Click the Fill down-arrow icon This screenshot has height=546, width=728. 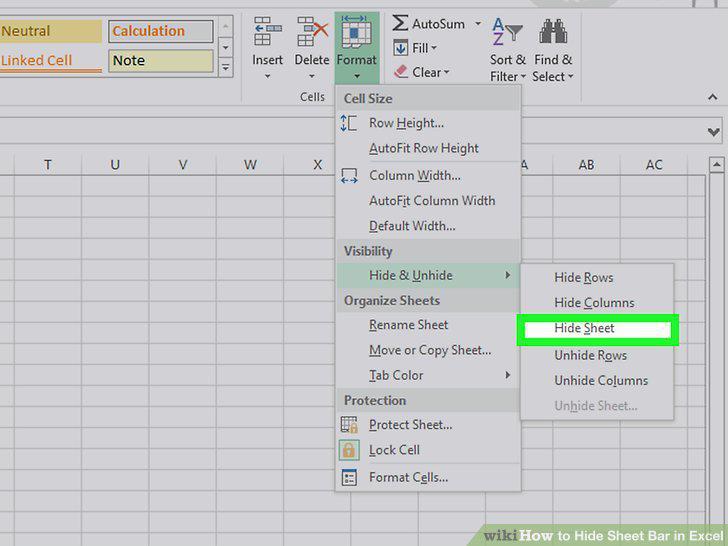[x=401, y=48]
